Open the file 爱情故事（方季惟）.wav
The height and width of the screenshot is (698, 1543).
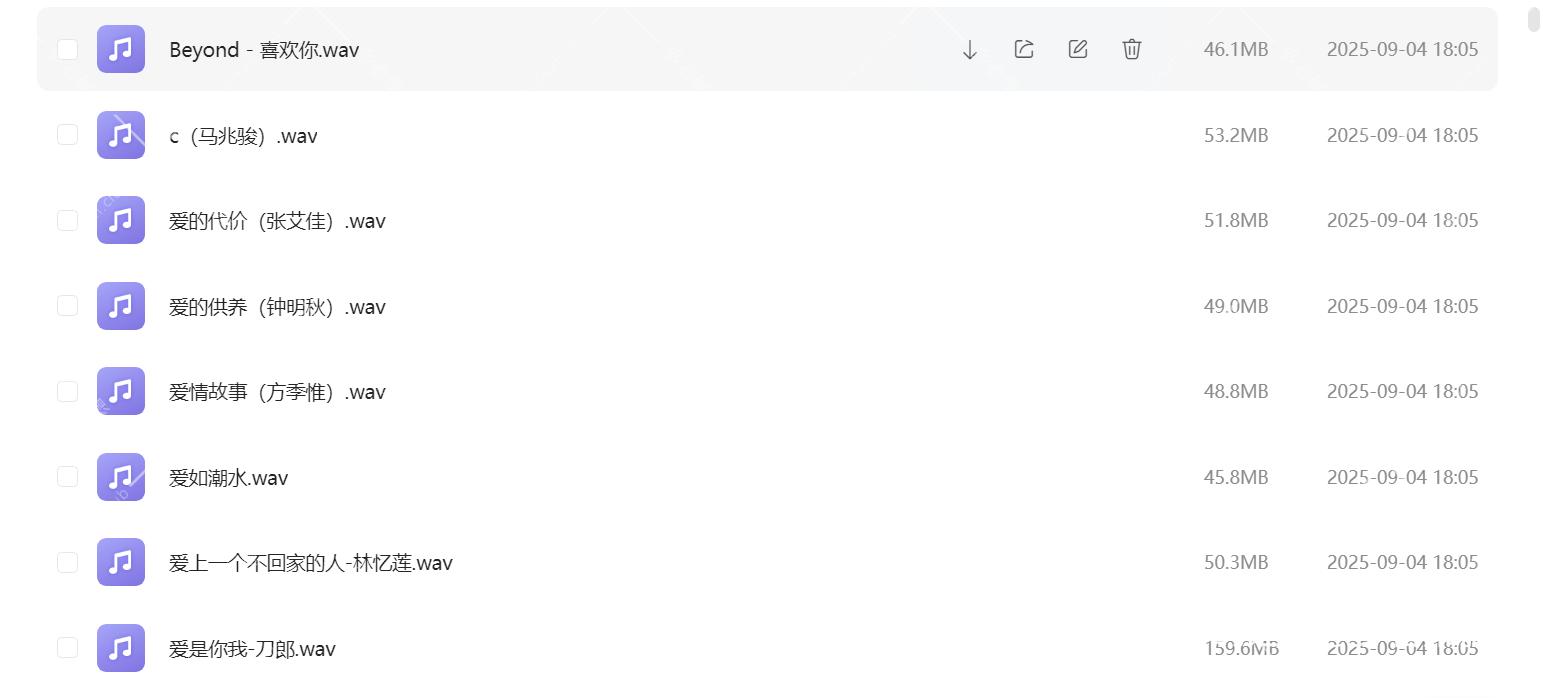(277, 391)
